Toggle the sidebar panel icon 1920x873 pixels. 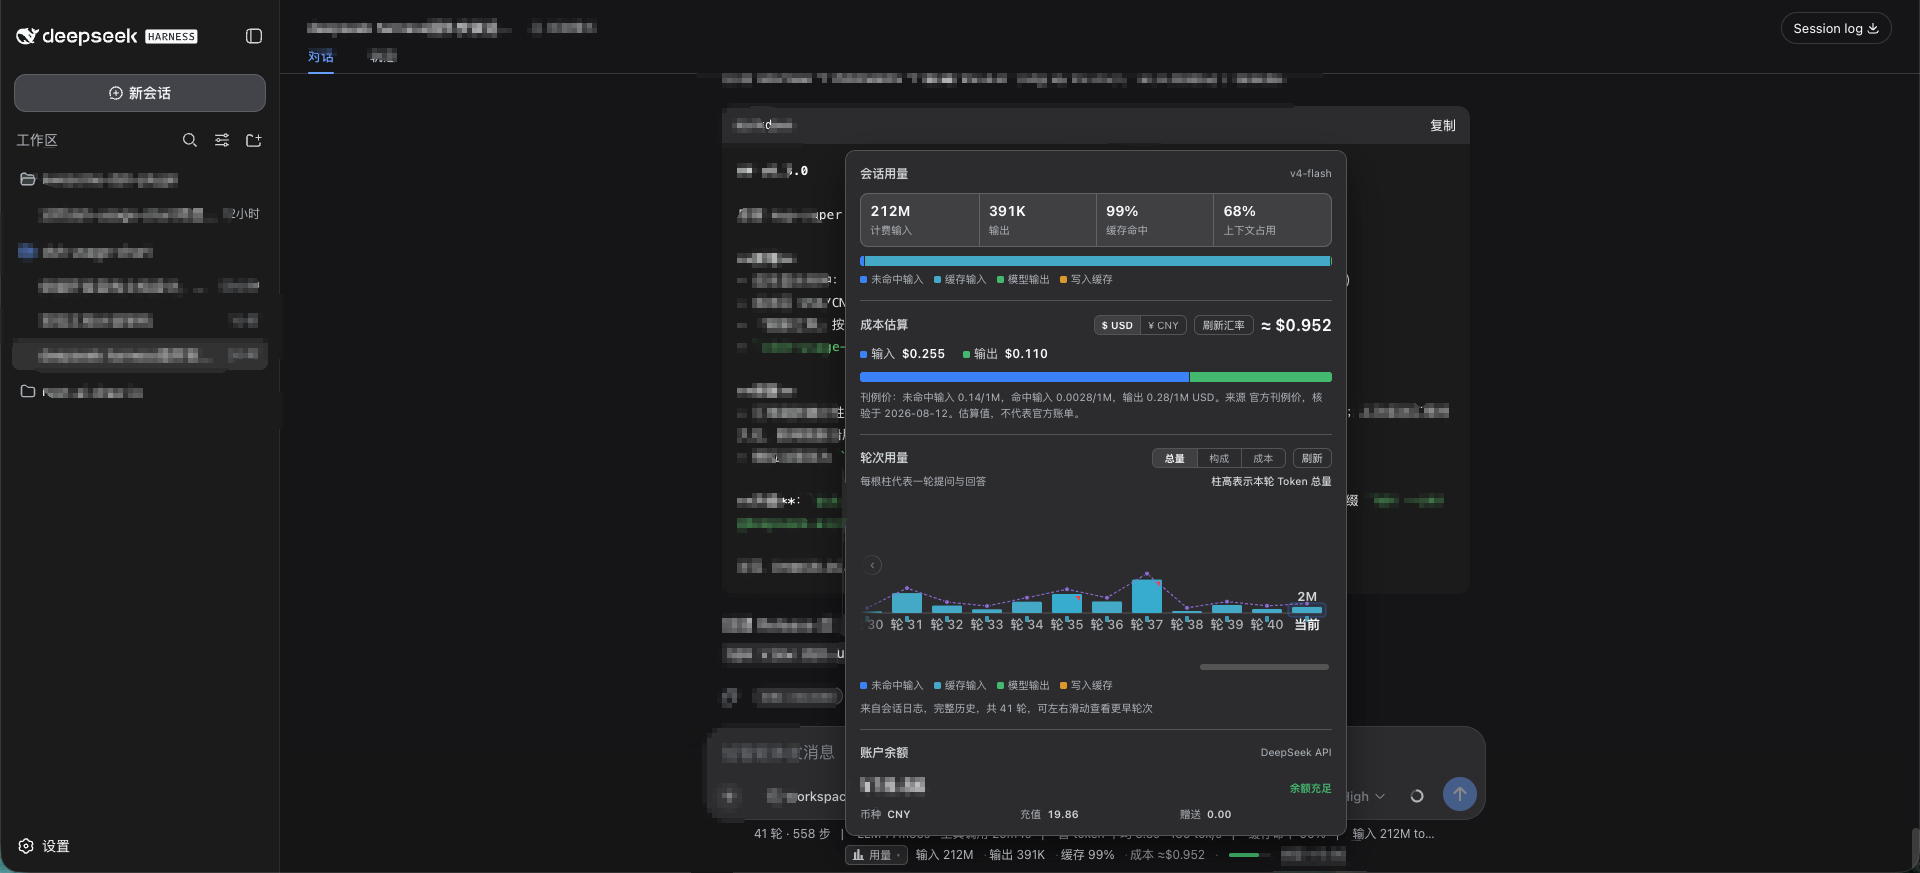point(254,36)
